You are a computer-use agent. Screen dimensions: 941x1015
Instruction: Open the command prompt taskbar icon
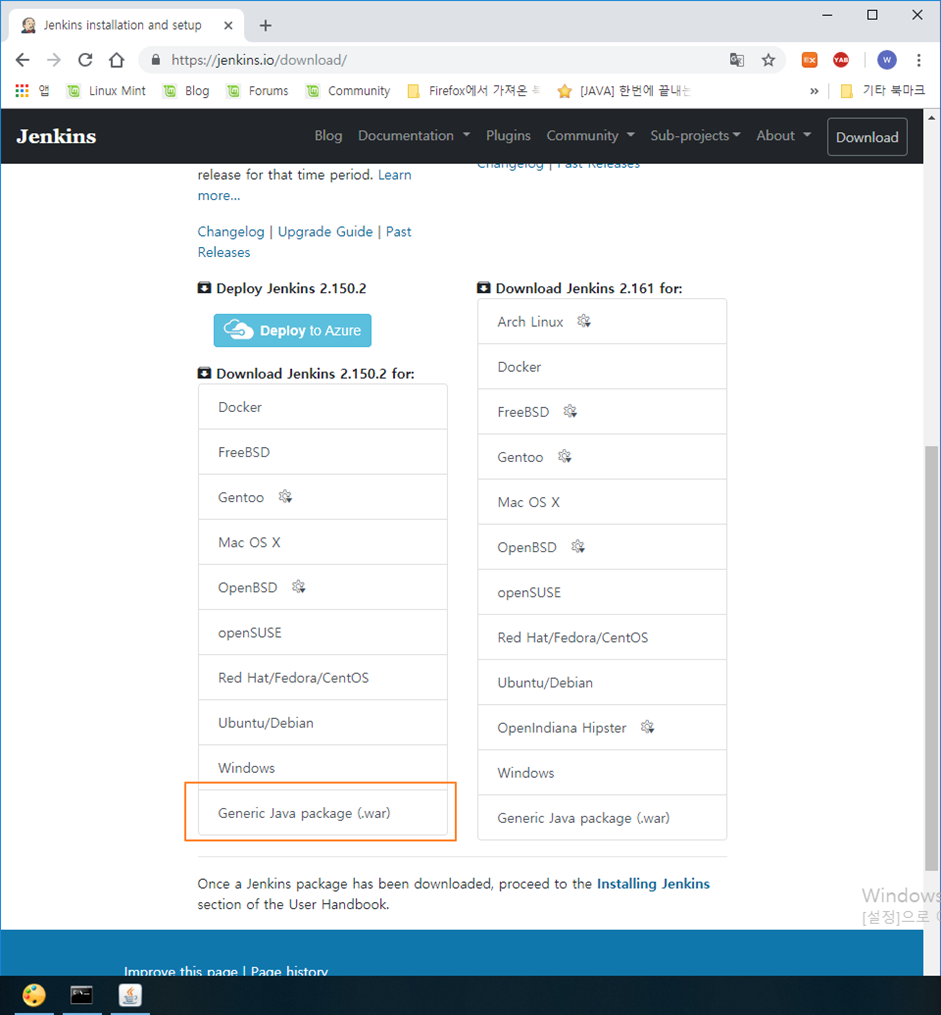tap(82, 996)
